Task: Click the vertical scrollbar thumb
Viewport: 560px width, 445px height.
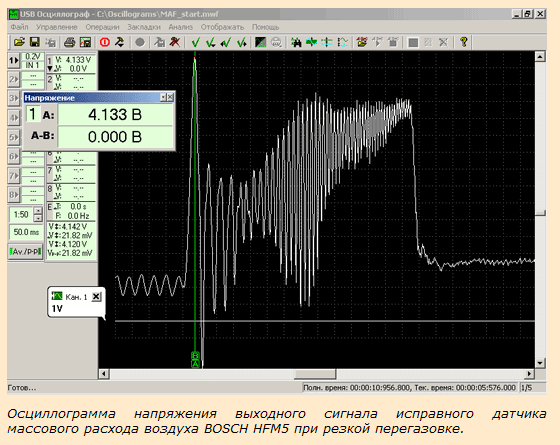Action: tap(540, 213)
